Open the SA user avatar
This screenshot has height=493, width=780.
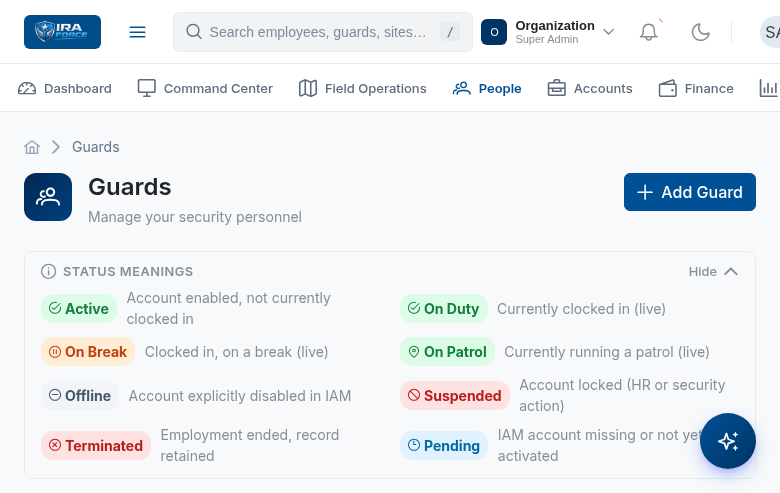tap(770, 32)
